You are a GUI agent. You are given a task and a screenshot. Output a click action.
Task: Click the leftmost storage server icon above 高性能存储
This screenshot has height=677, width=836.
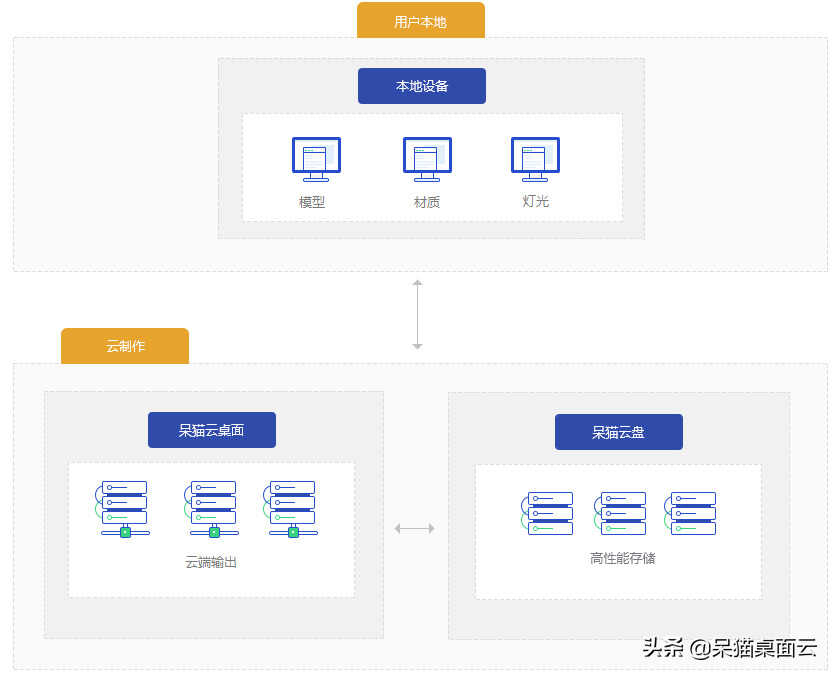tap(547, 513)
